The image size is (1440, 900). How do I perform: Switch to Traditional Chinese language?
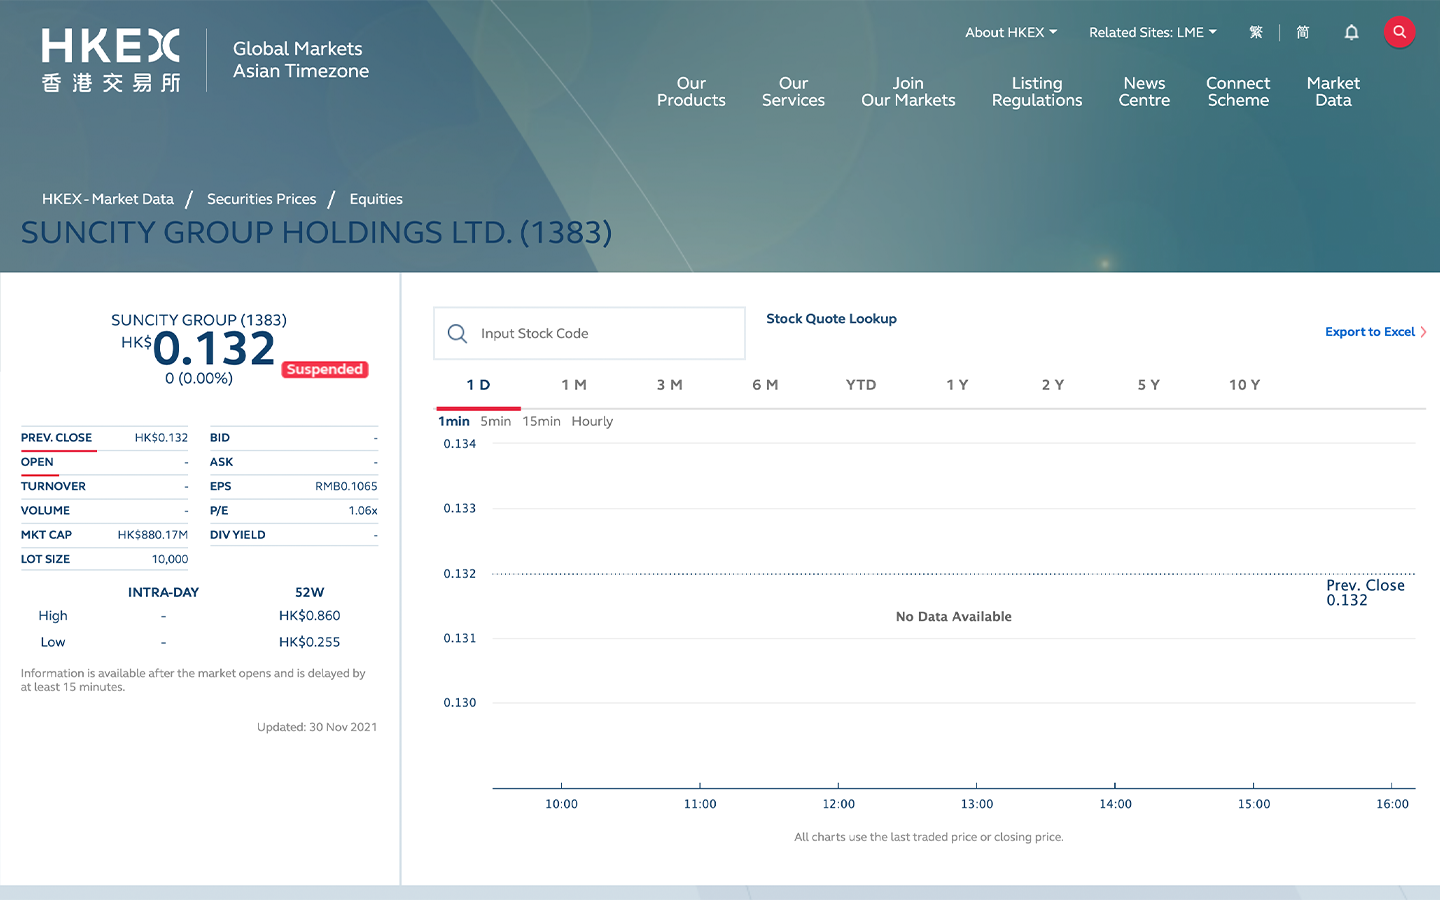tap(1256, 32)
